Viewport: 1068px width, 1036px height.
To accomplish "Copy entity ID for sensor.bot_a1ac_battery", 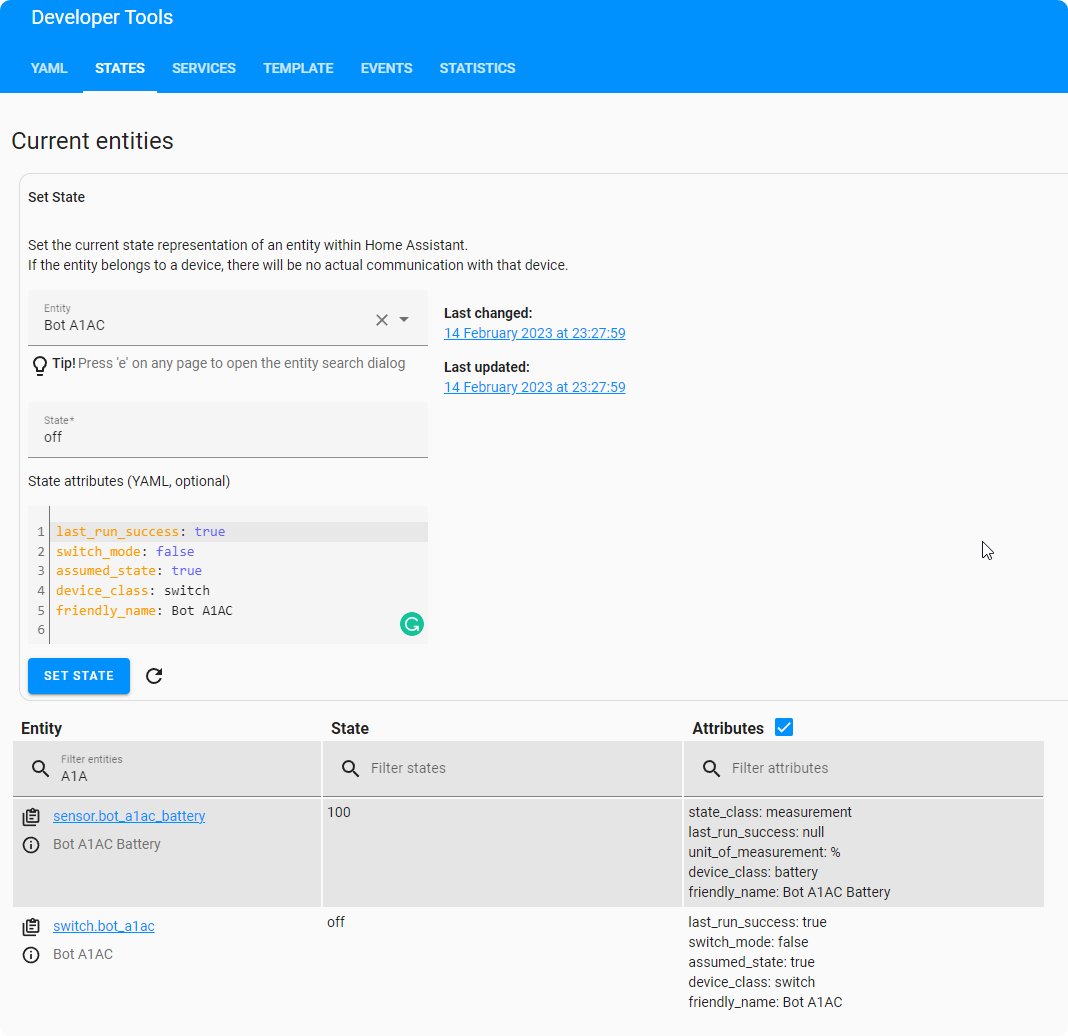I will pos(31,816).
